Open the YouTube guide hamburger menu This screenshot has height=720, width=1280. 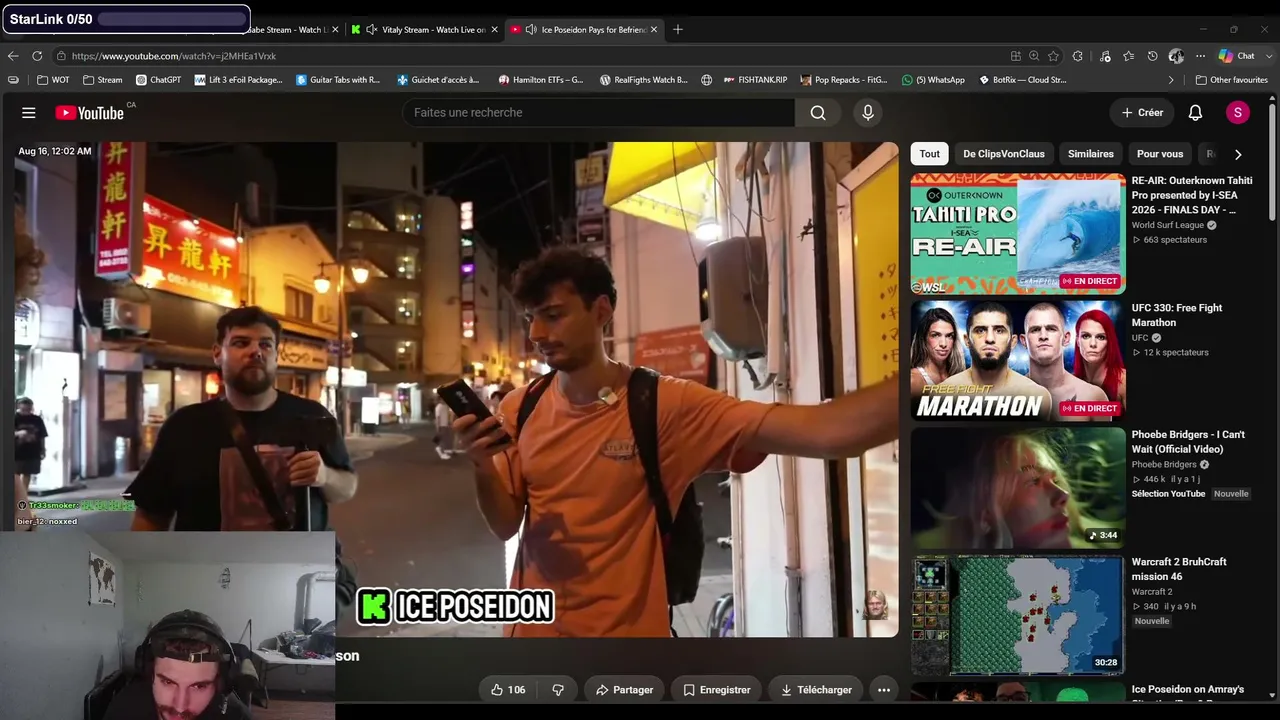point(29,113)
